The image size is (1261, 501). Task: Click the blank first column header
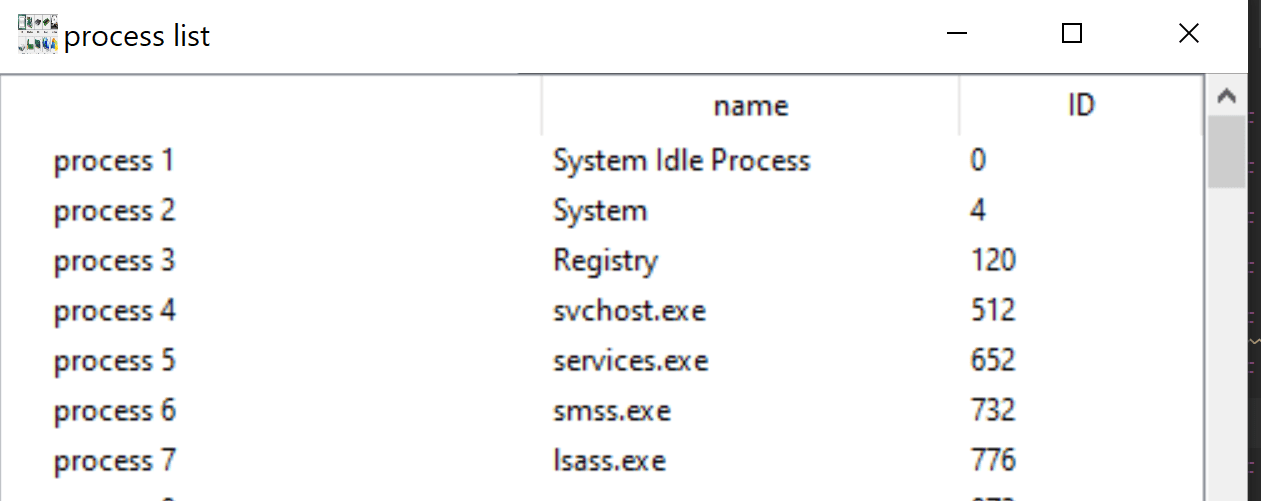(x=271, y=106)
